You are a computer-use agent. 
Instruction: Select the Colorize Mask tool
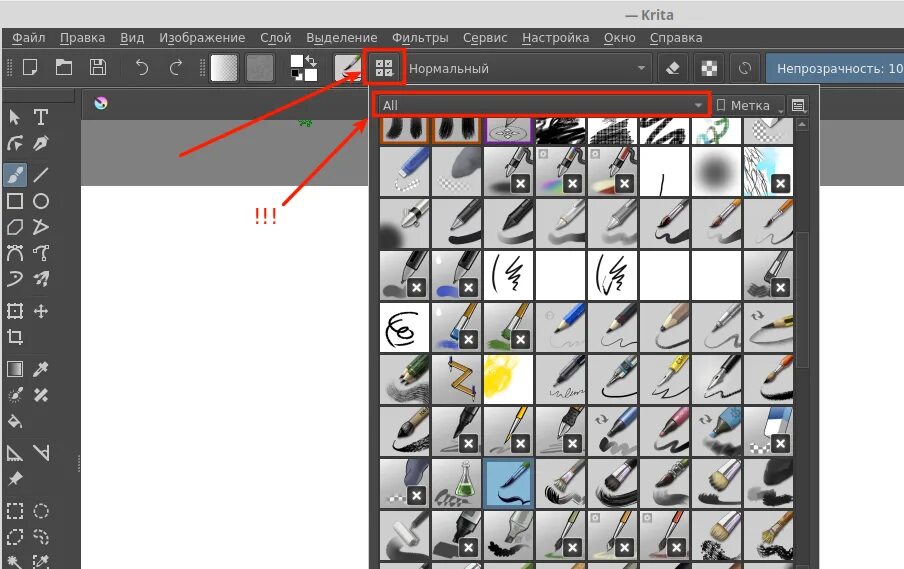click(15, 395)
